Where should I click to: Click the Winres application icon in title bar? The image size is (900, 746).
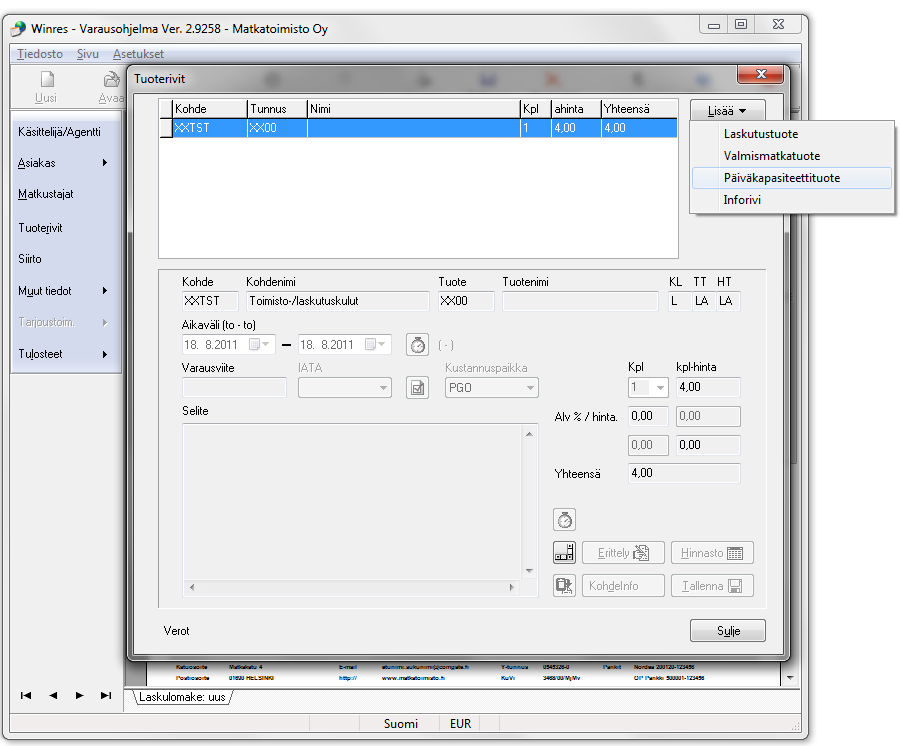[x=18, y=28]
